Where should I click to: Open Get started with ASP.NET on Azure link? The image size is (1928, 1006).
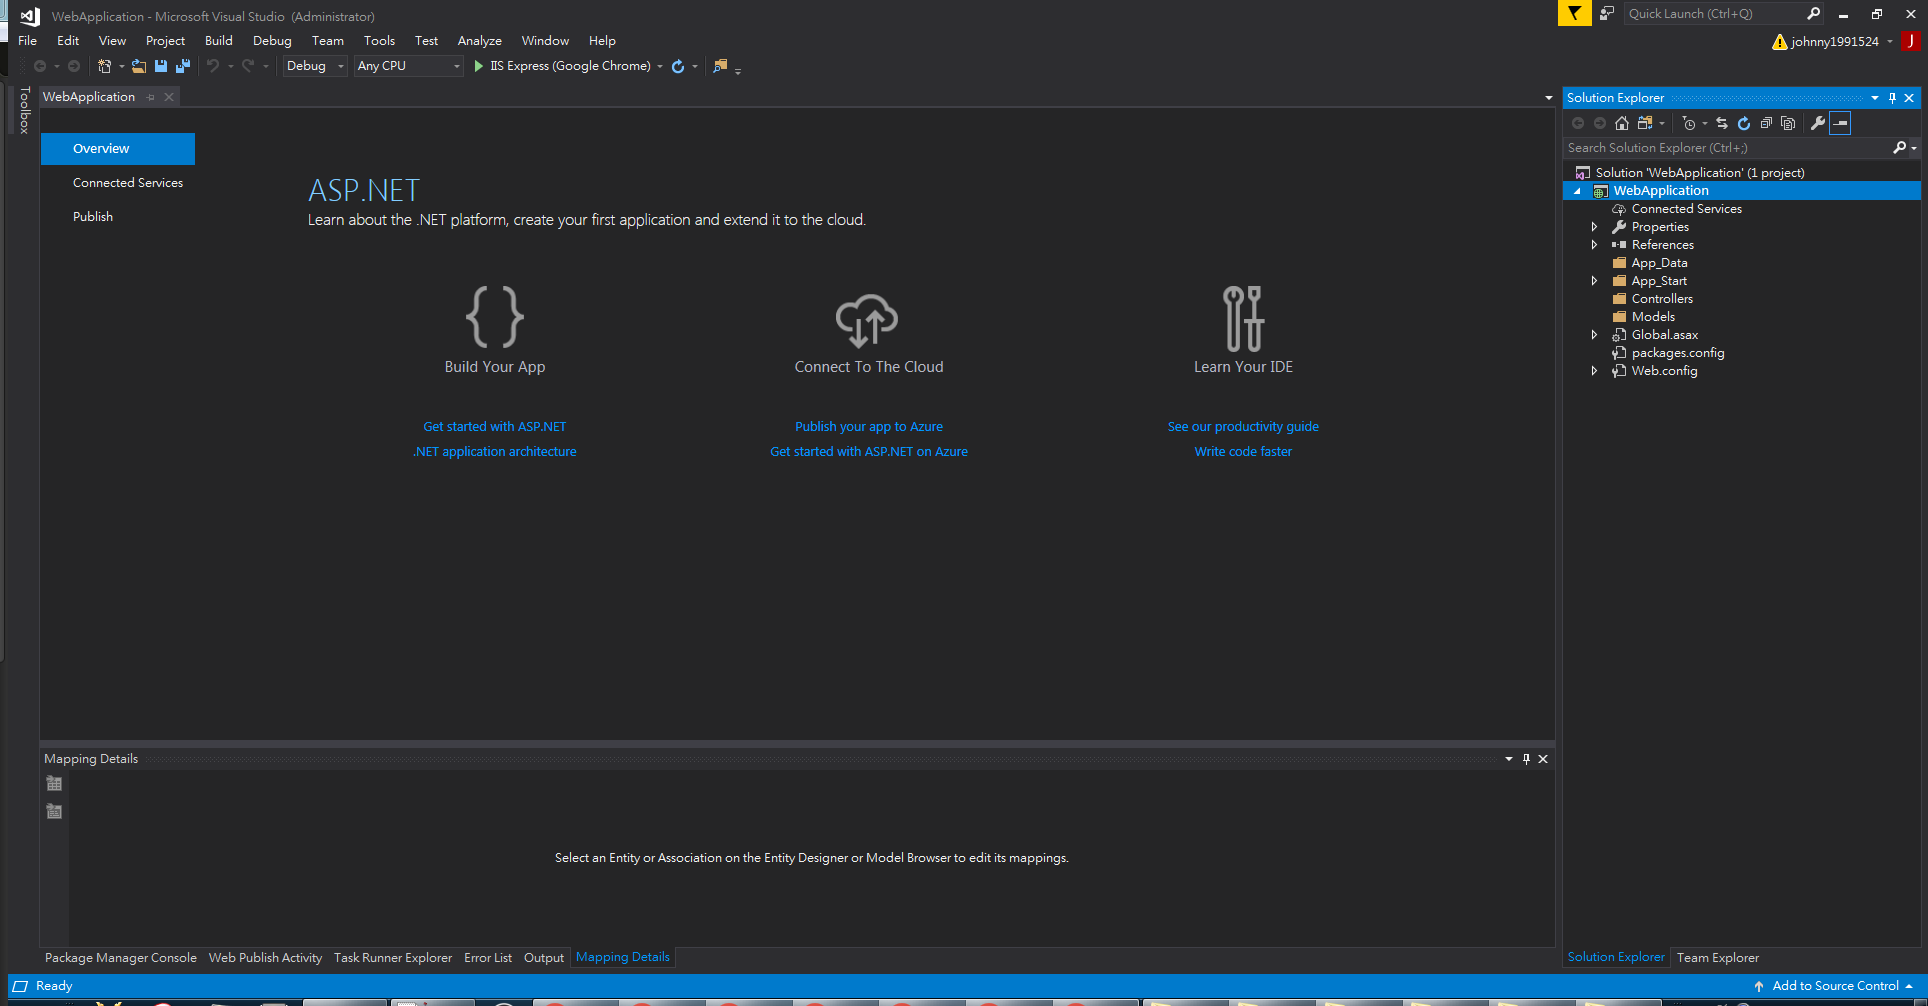point(869,452)
